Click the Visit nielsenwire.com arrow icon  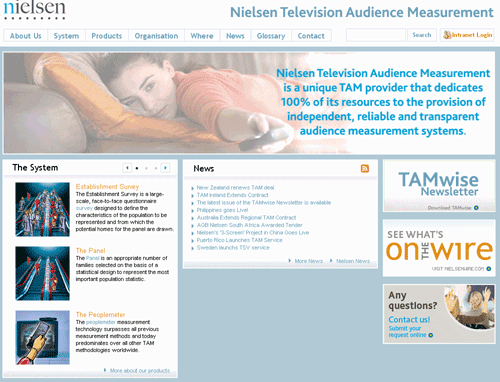tap(489, 269)
